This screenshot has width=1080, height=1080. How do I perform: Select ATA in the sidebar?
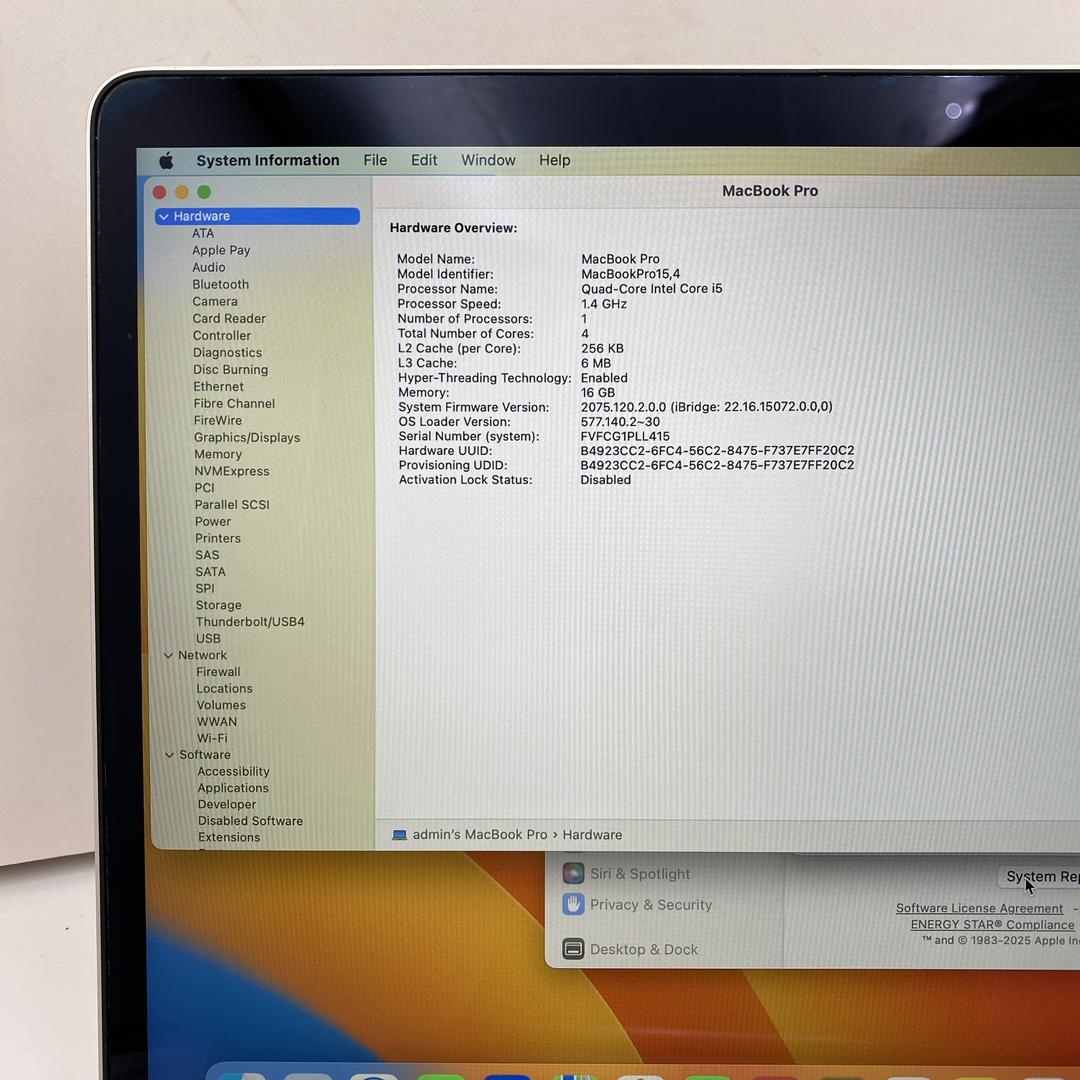click(203, 233)
